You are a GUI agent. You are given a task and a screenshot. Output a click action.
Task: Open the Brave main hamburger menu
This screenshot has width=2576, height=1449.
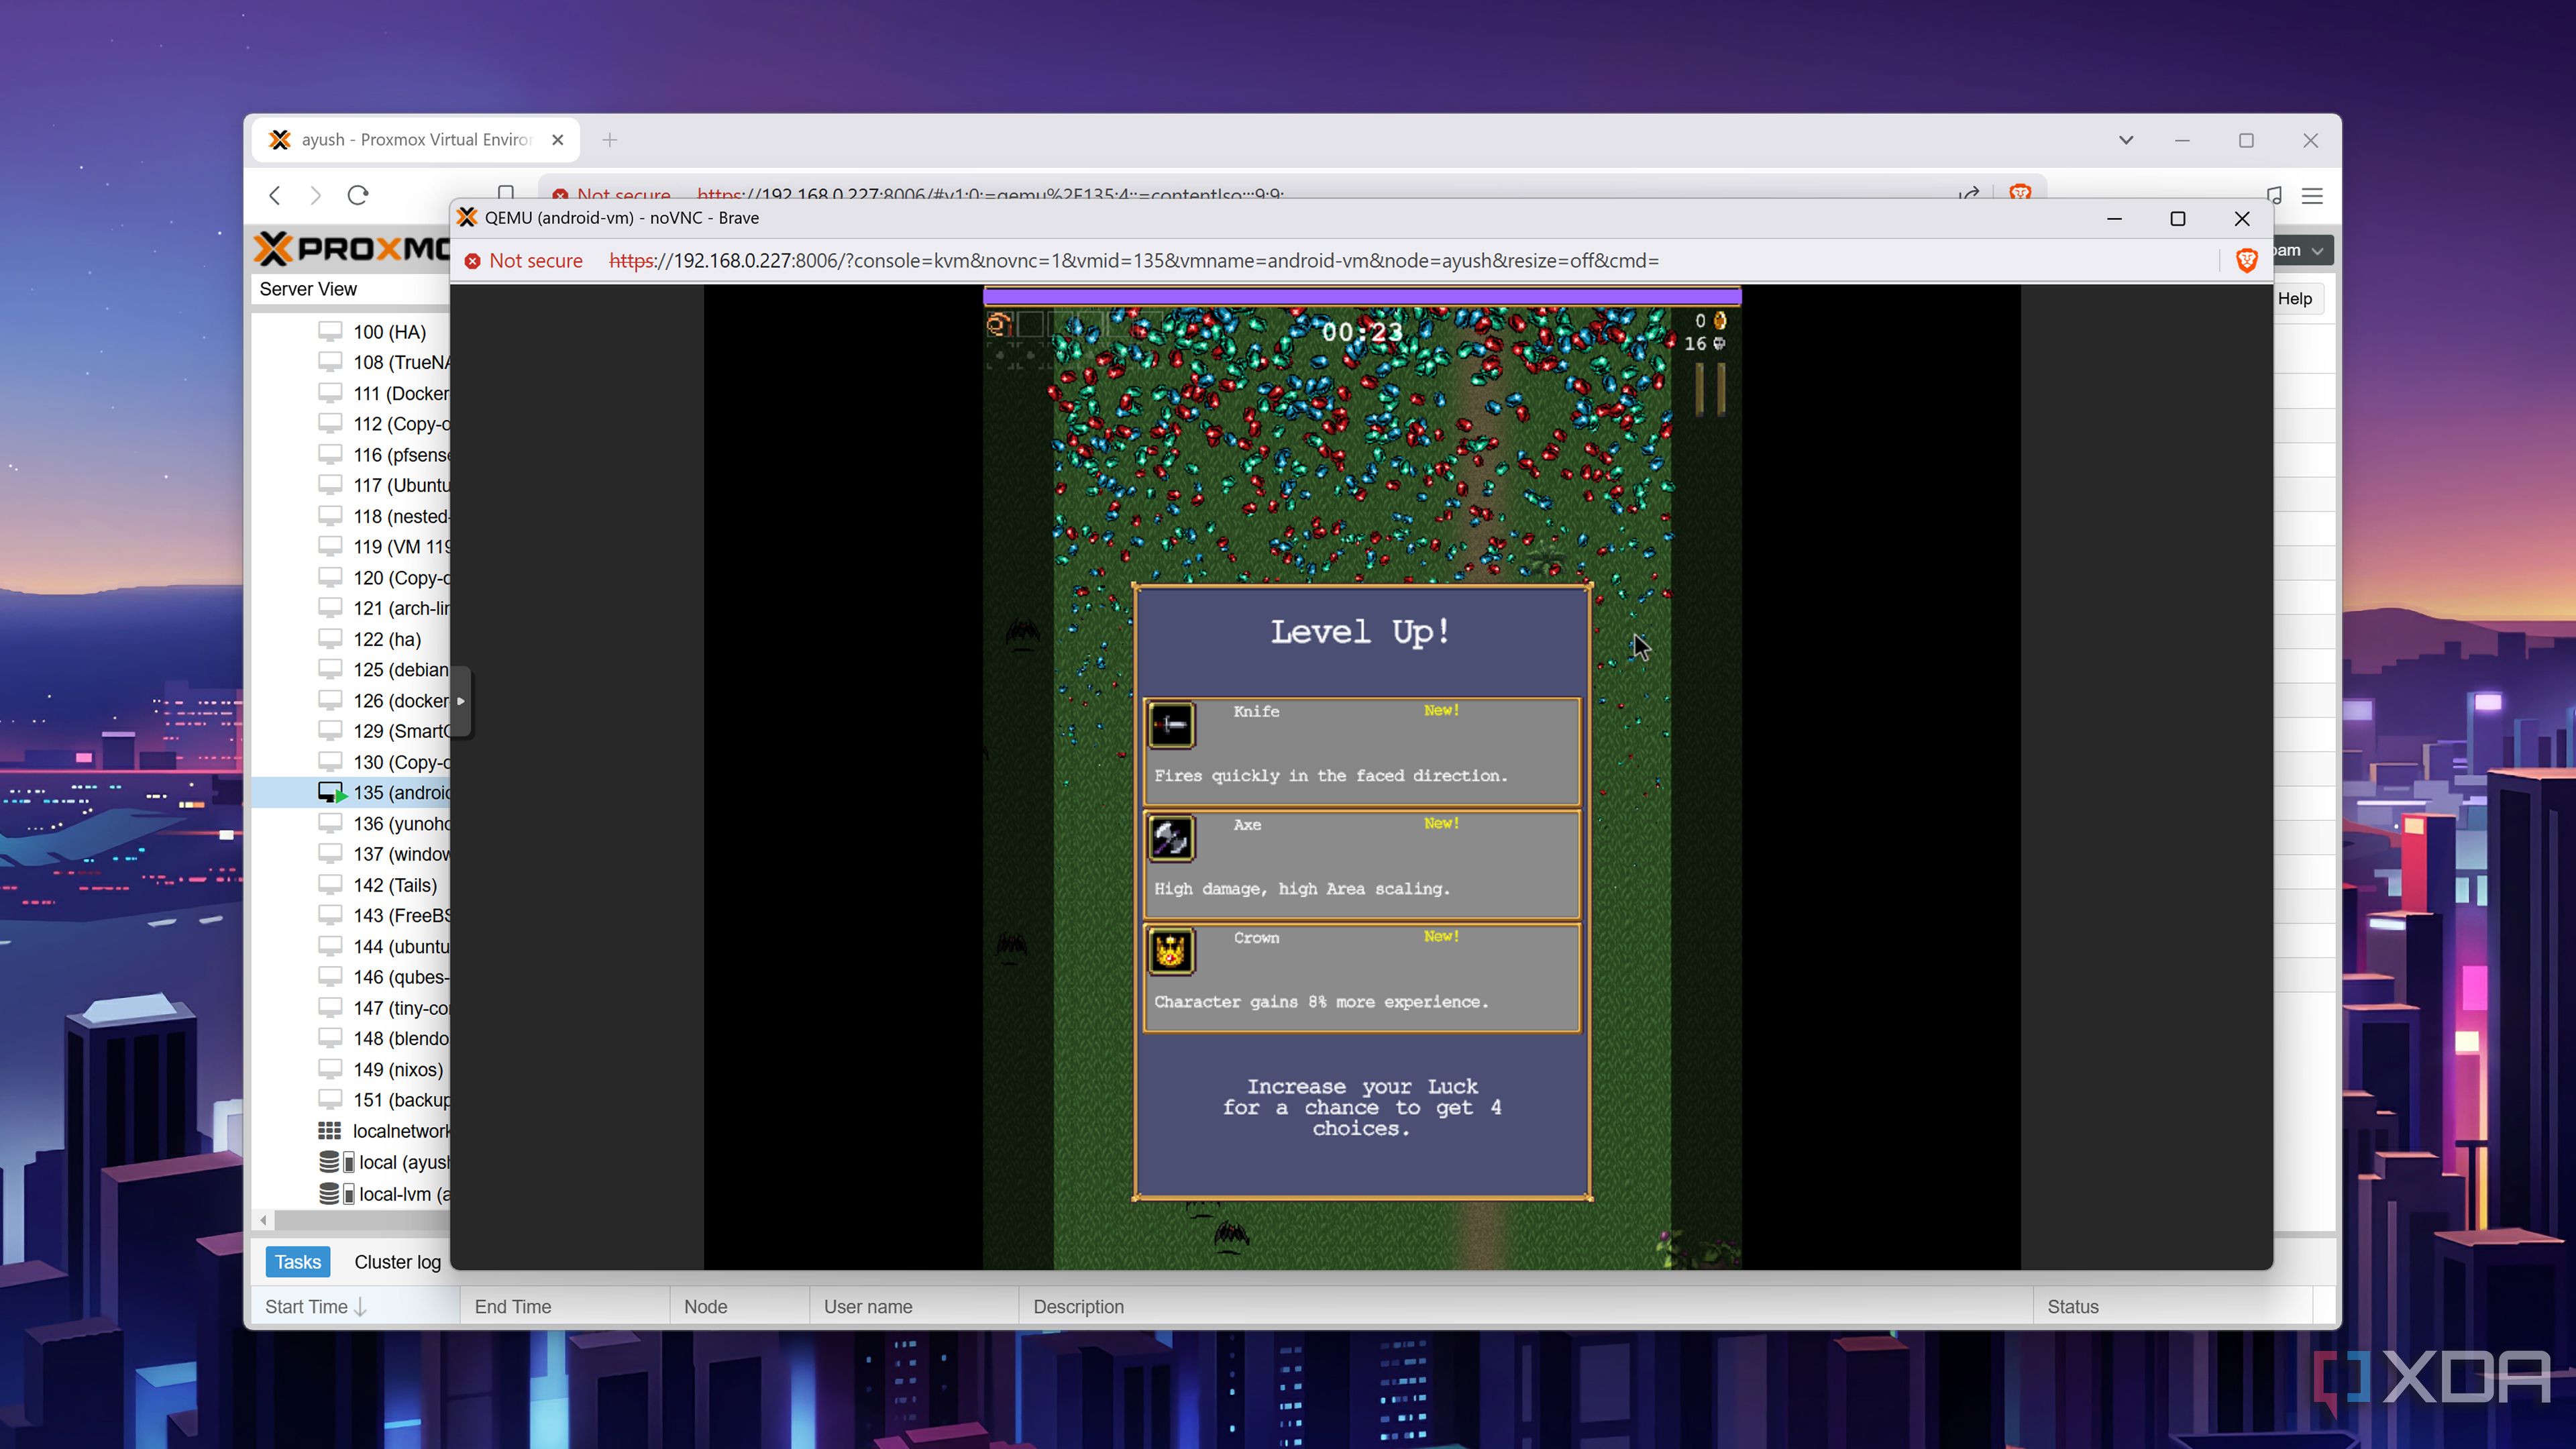(2312, 196)
